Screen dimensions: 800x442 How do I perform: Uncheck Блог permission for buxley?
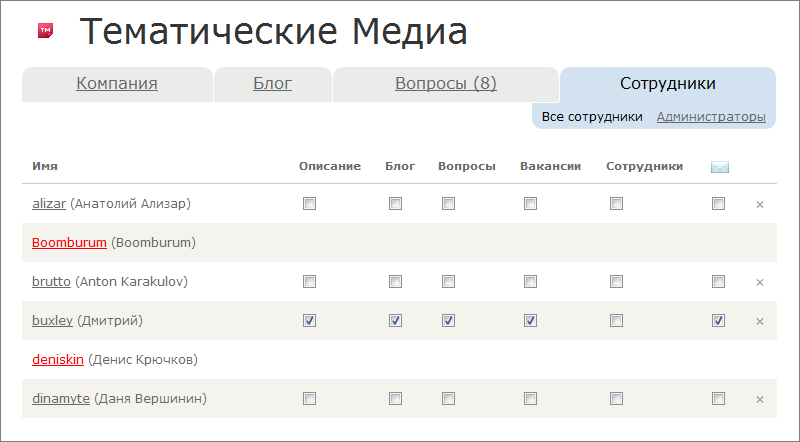point(395,321)
